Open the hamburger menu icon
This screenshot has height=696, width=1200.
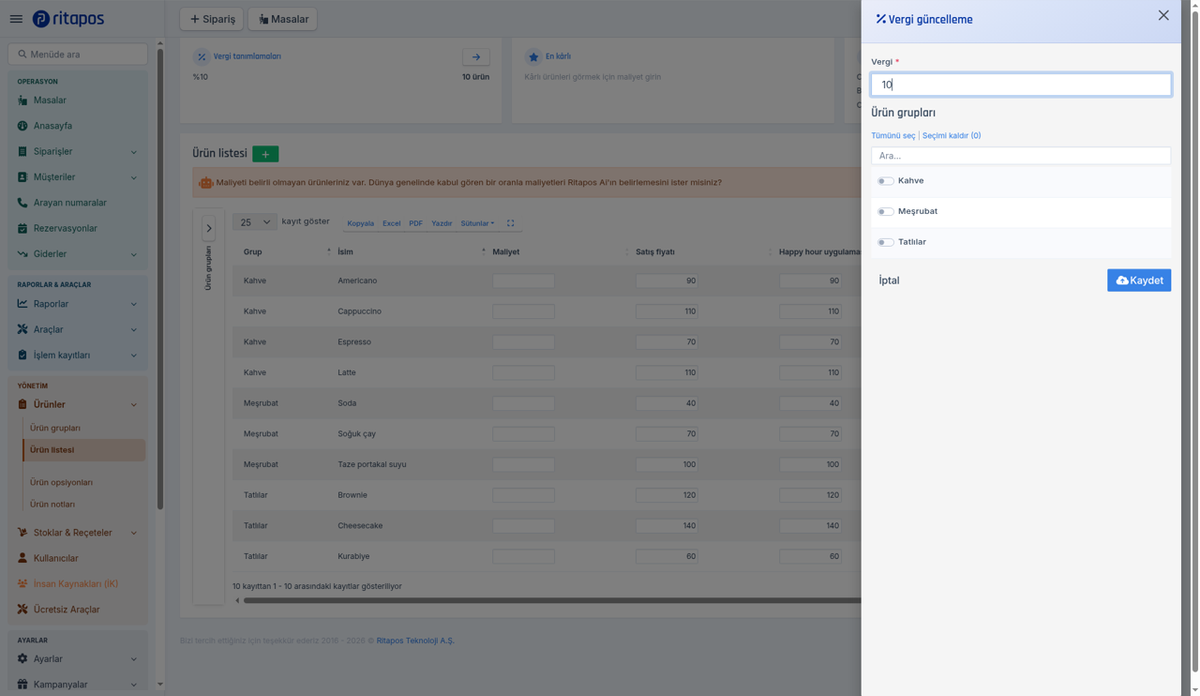tap(15, 19)
